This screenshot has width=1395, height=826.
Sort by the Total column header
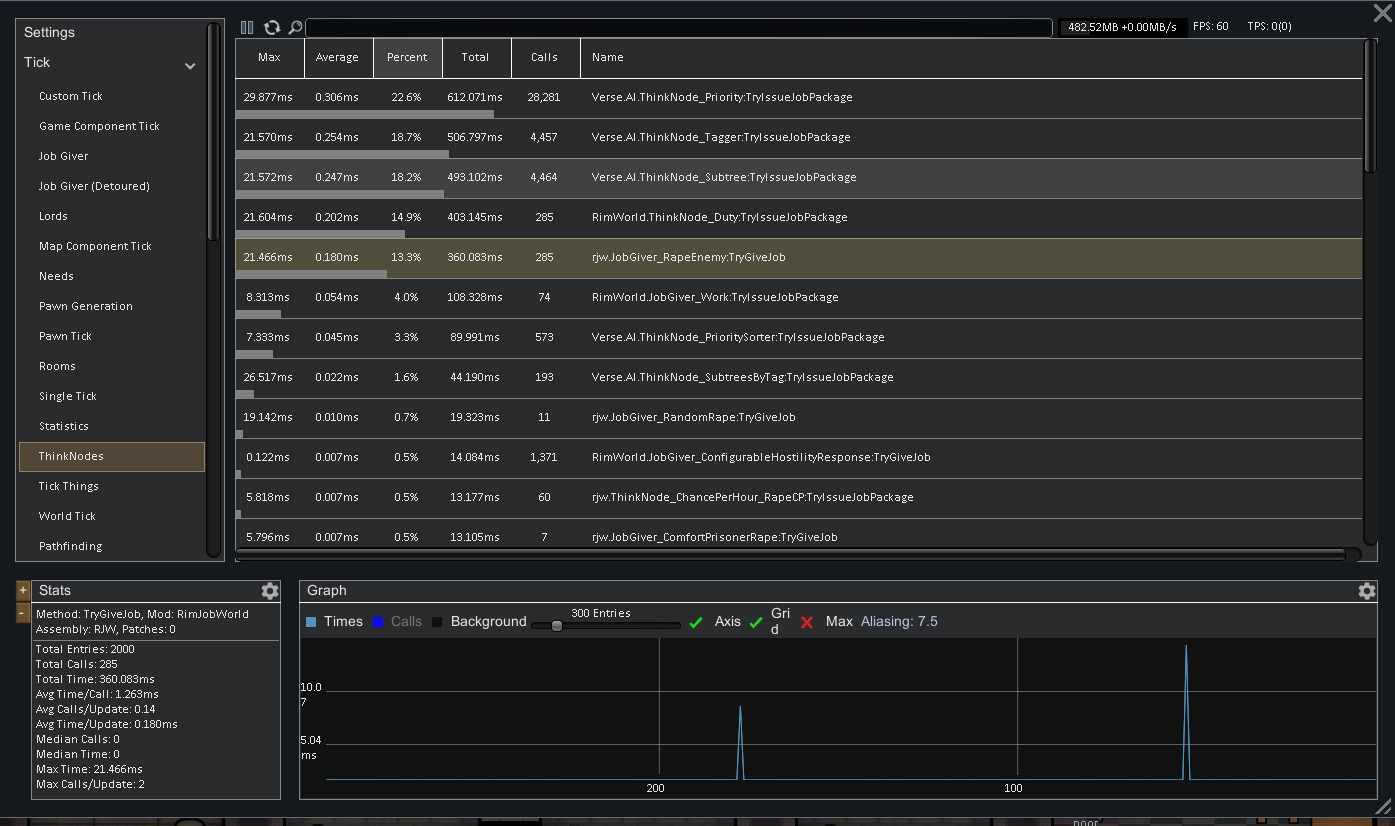click(x=476, y=58)
